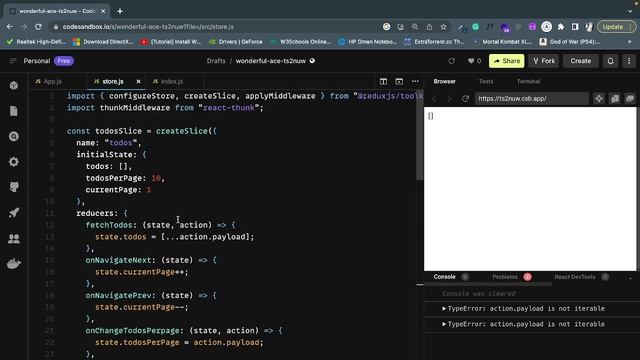Expand the second TypeError console entry

[444, 324]
